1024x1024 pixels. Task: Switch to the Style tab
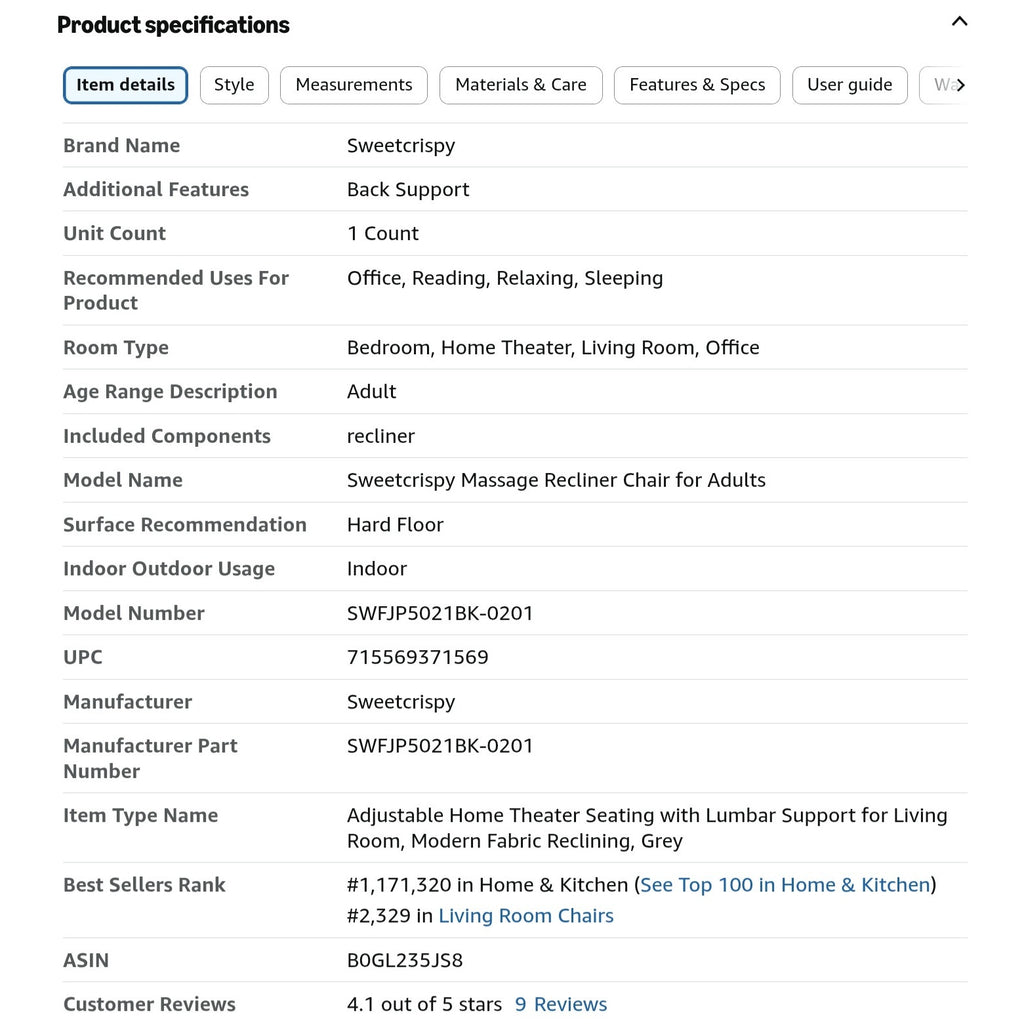[x=234, y=85]
